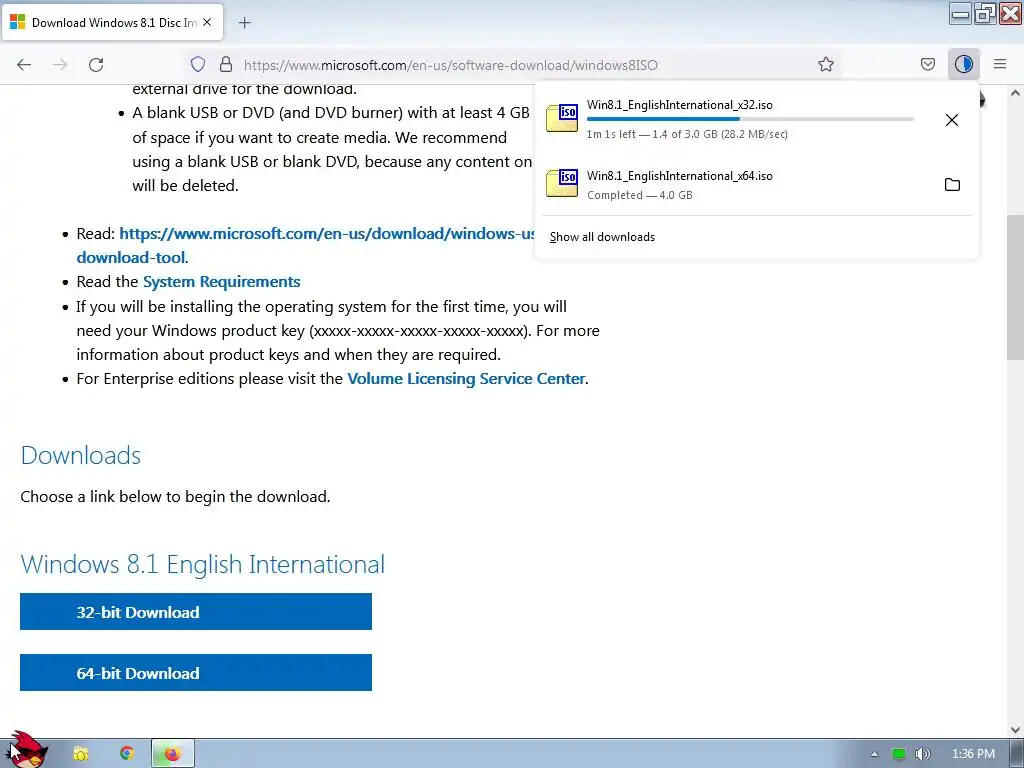Viewport: 1024px width, 768px height.
Task: Click the x32 ISO download progress bar
Action: (x=750, y=119)
